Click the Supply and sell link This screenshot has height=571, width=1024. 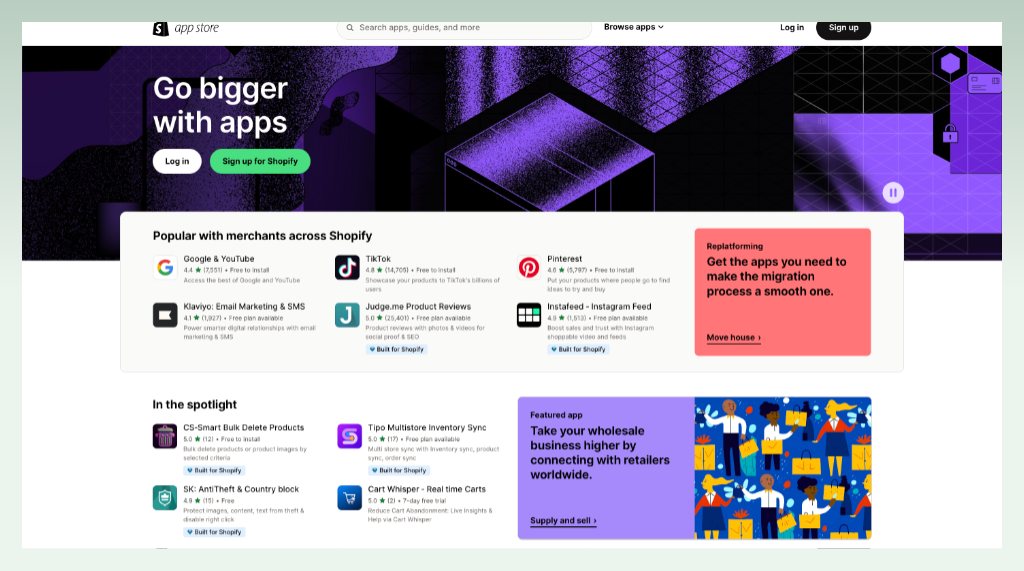(563, 521)
